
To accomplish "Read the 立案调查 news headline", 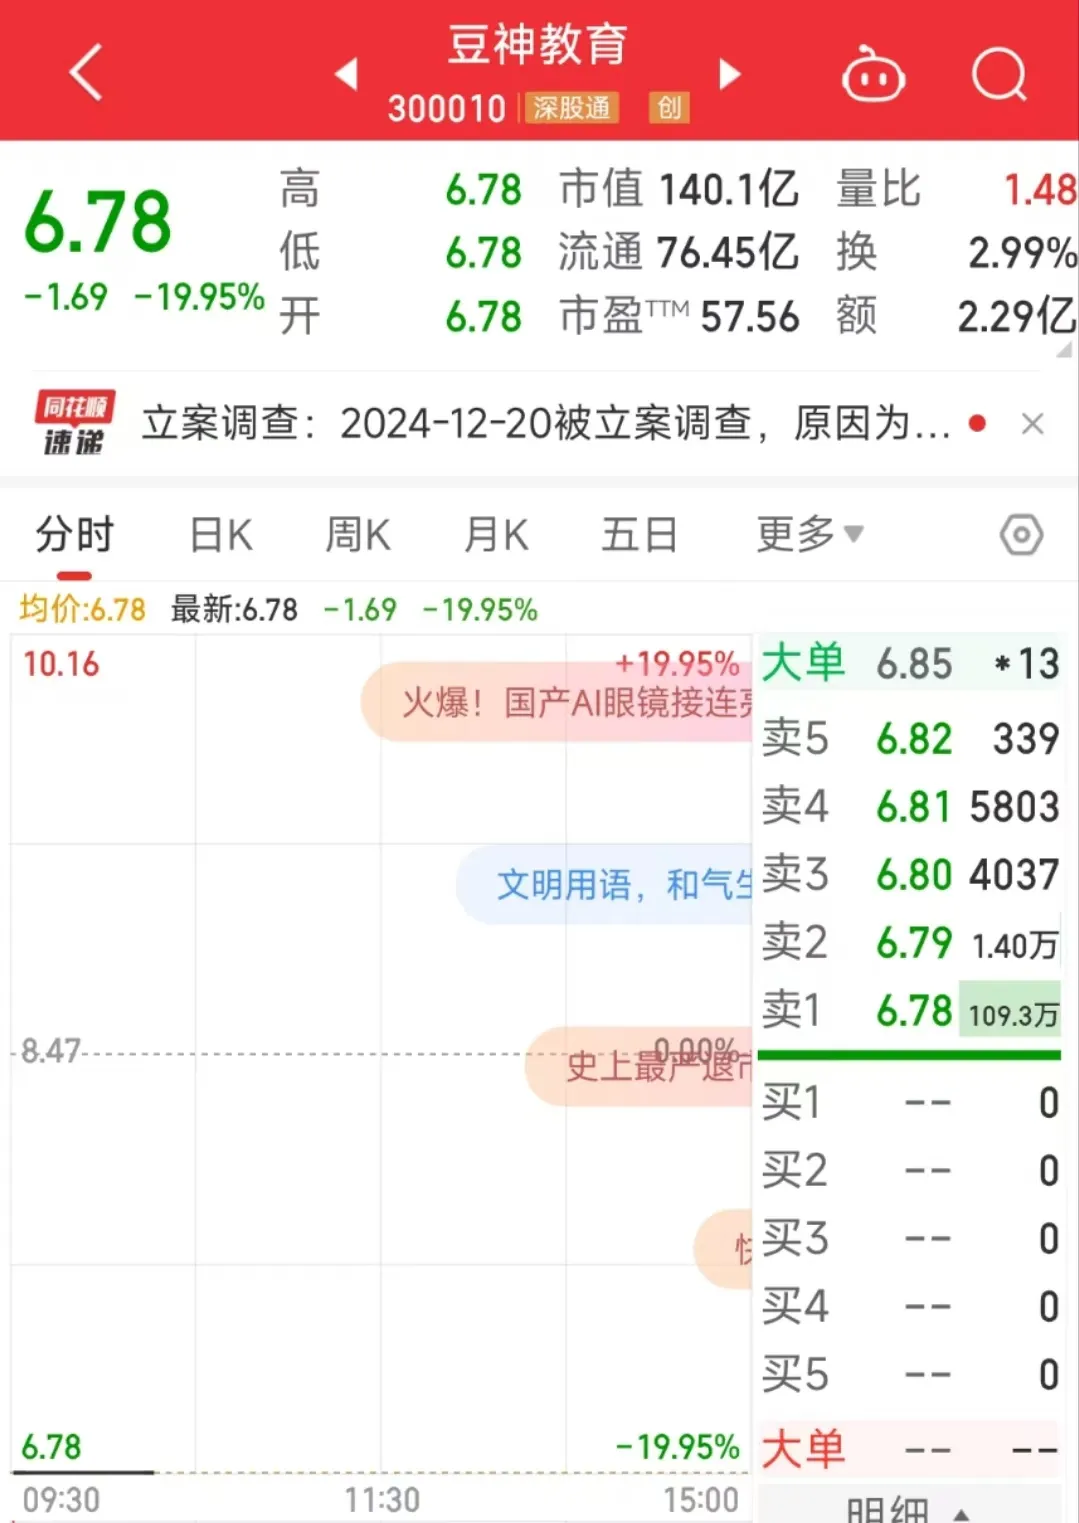I will (546, 424).
